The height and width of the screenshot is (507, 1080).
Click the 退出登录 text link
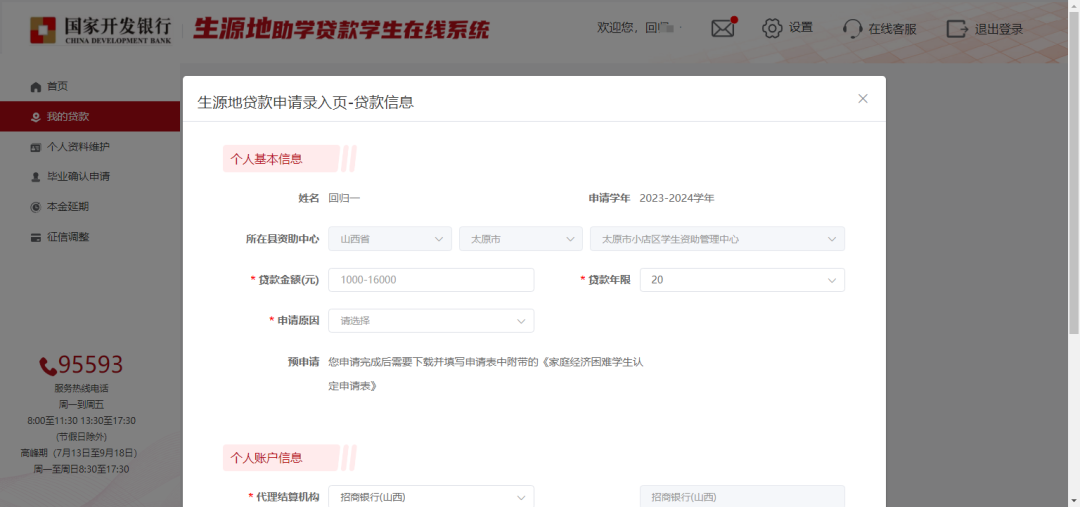[x=999, y=29]
